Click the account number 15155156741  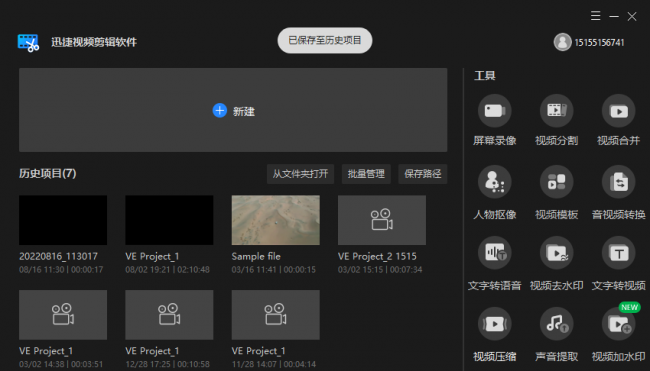(599, 42)
